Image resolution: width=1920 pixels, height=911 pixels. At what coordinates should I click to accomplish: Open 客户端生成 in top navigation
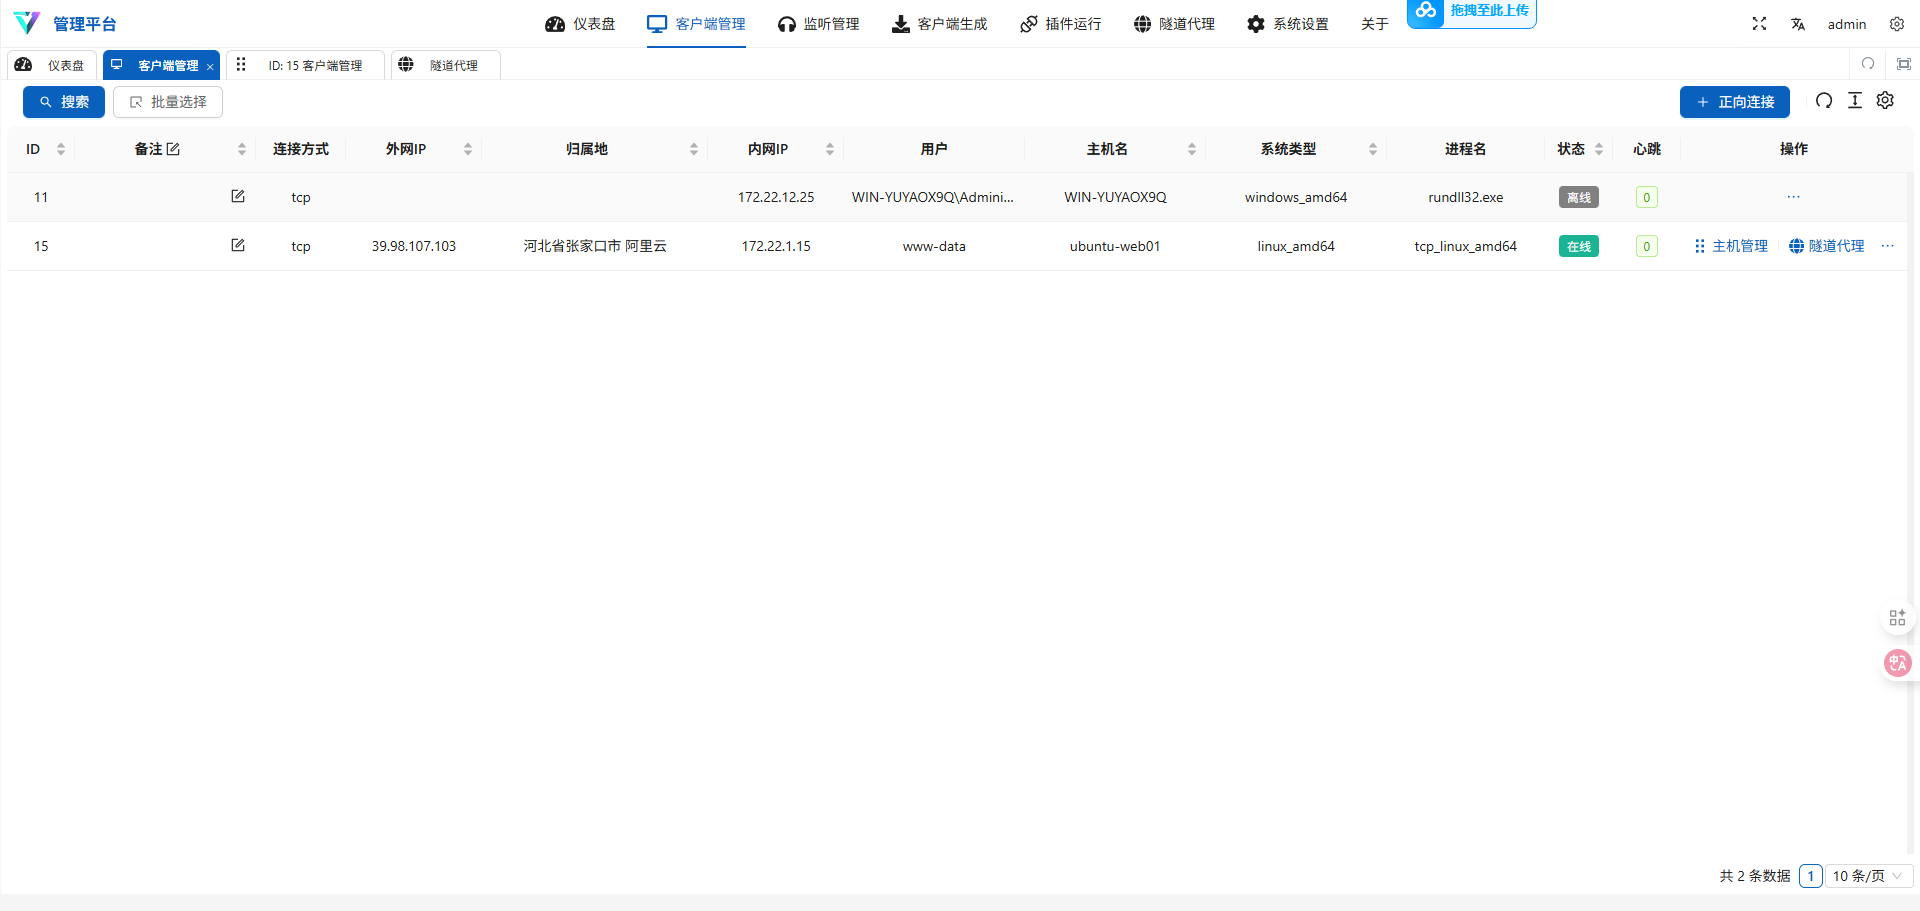click(x=939, y=24)
